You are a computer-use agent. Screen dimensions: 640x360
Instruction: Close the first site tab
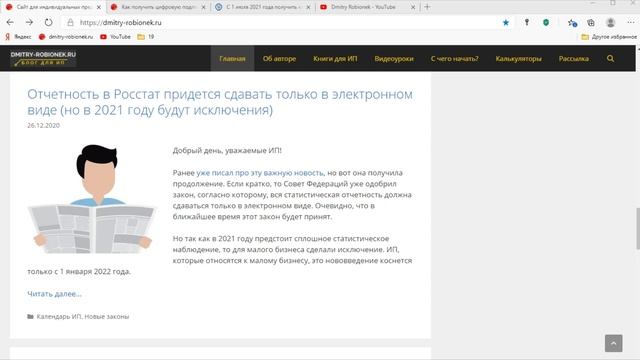click(x=98, y=7)
